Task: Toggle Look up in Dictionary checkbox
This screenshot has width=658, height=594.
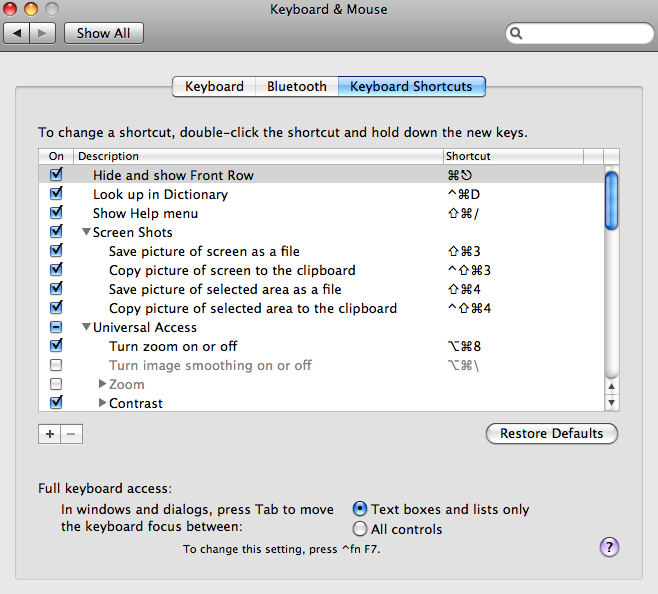Action: pos(56,194)
